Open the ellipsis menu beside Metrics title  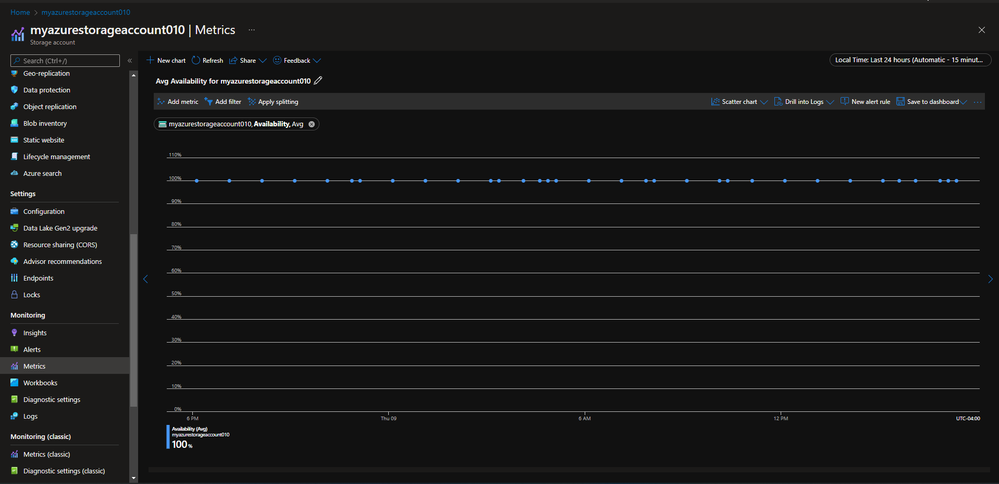point(252,30)
